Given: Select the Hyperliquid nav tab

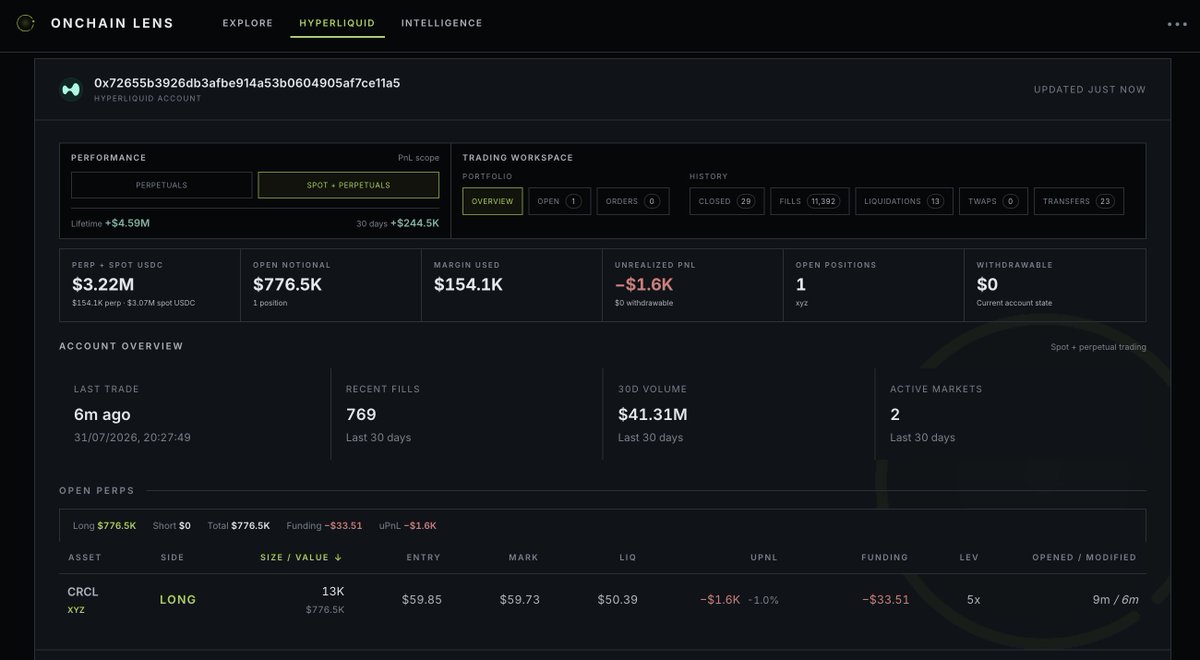Looking at the screenshot, I should [x=337, y=23].
